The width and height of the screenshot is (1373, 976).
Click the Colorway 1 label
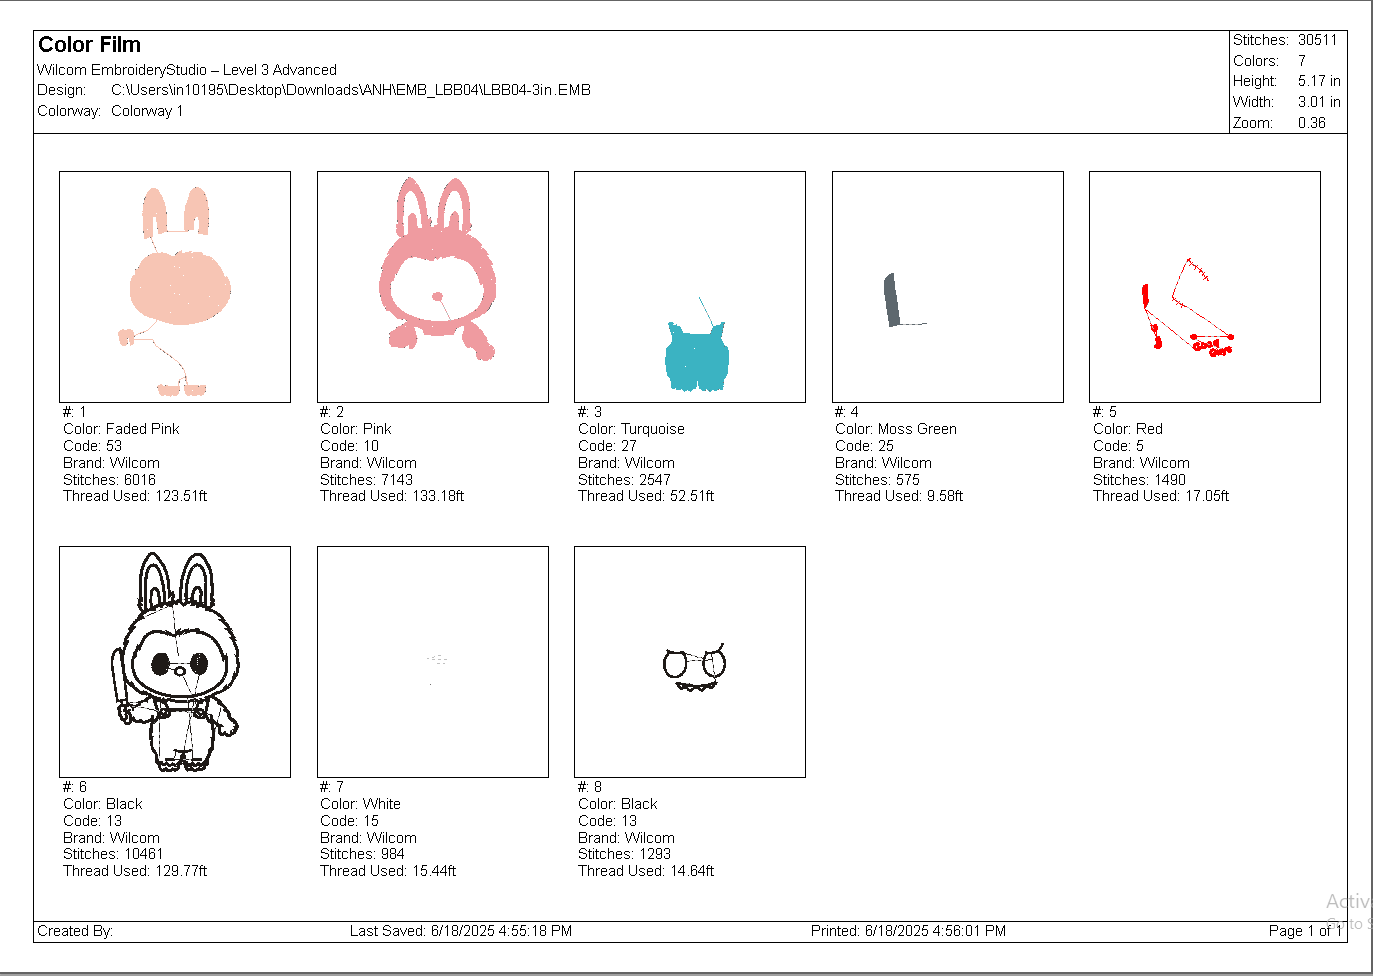[x=147, y=111]
